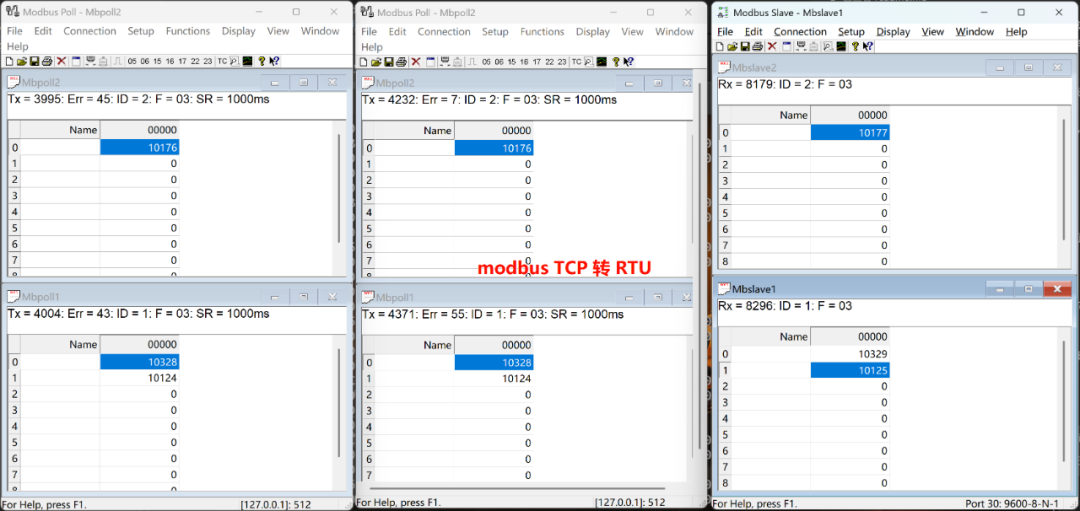Open File menu in left Modbus Poll window
The height and width of the screenshot is (511, 1080).
pyautogui.click(x=14, y=31)
